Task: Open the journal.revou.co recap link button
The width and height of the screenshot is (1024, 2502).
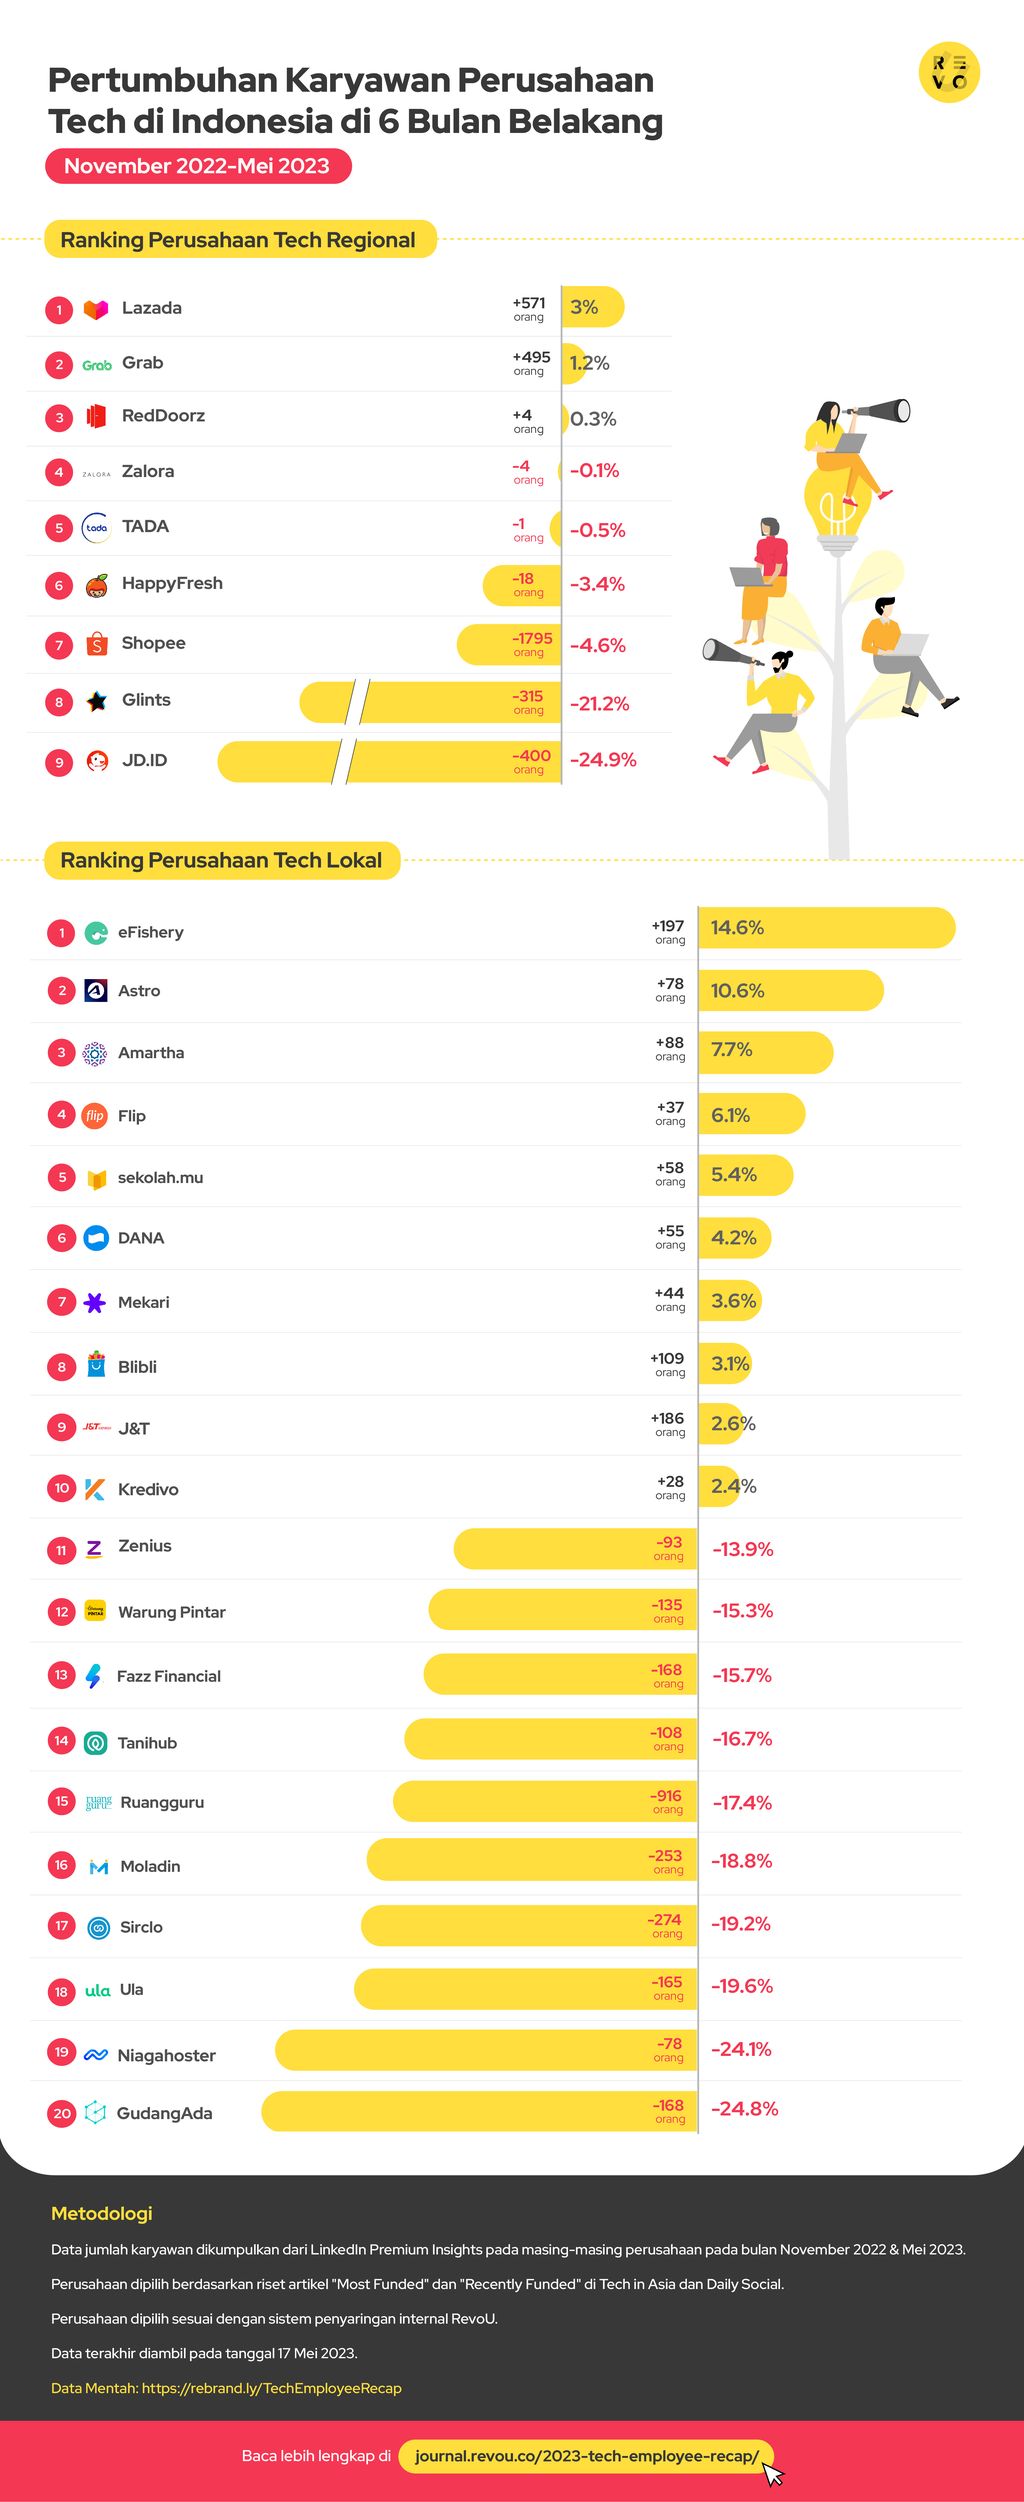Action: pos(586,2456)
